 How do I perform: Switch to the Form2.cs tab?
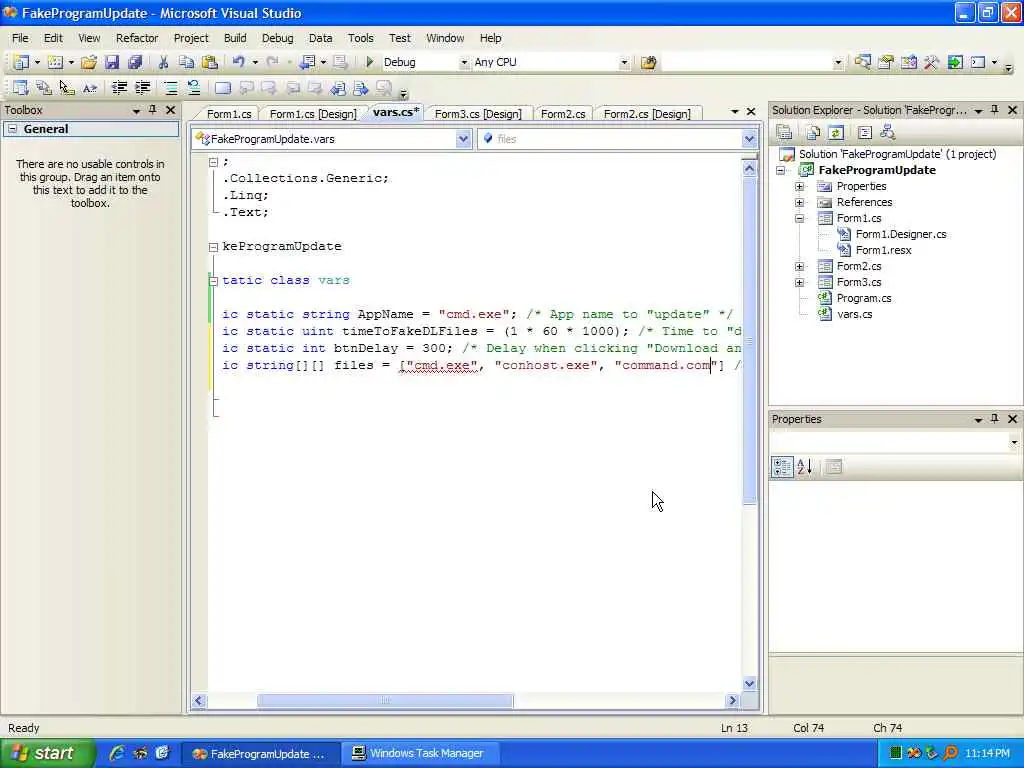coord(563,114)
